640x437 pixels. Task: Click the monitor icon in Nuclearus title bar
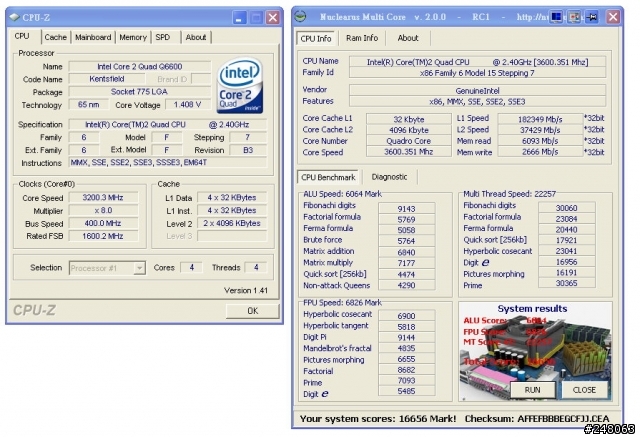[556, 17]
